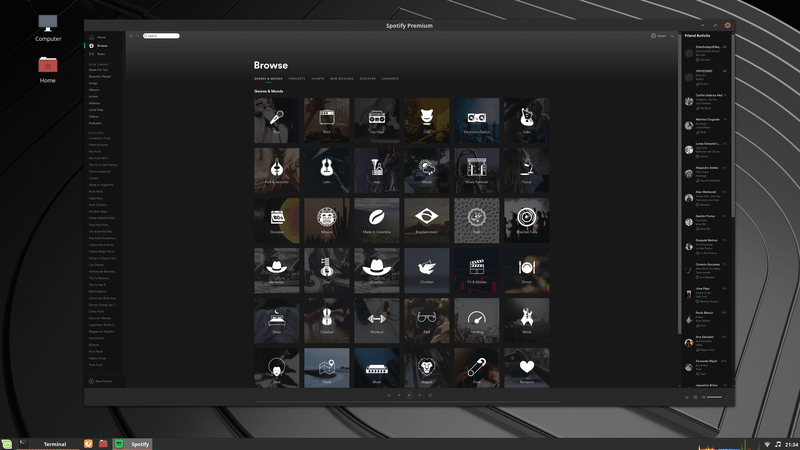Toggle shuffle playback
This screenshot has height=450, width=800.
(x=388, y=395)
